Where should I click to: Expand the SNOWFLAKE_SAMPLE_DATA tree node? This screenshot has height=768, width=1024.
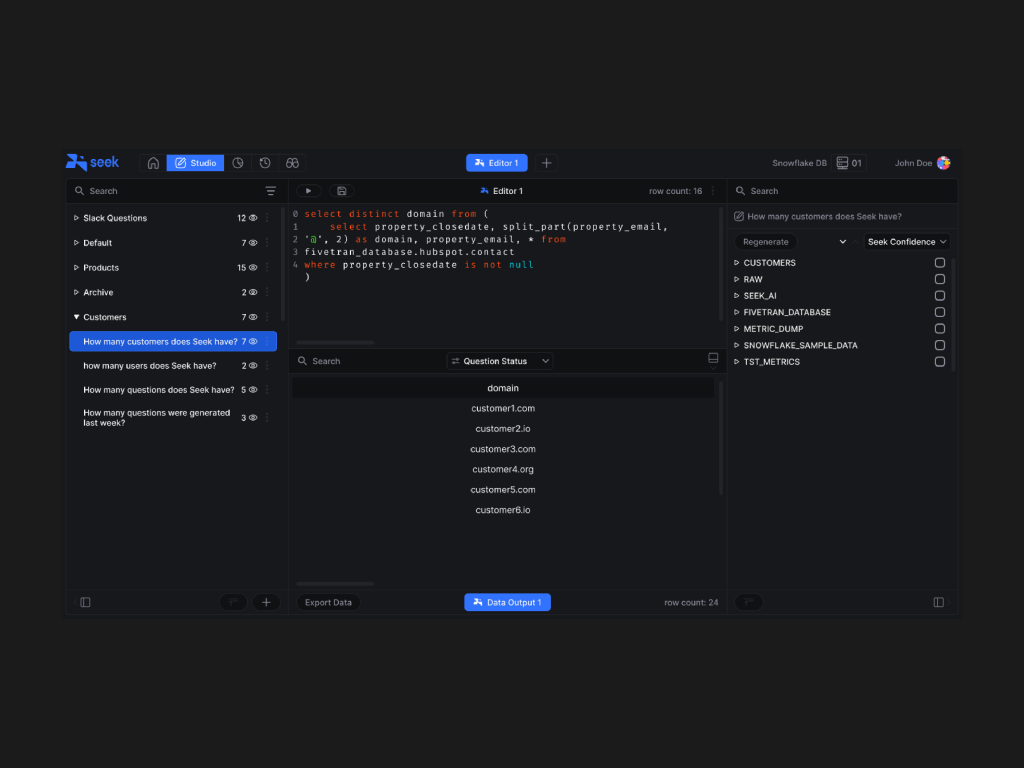click(x=737, y=345)
